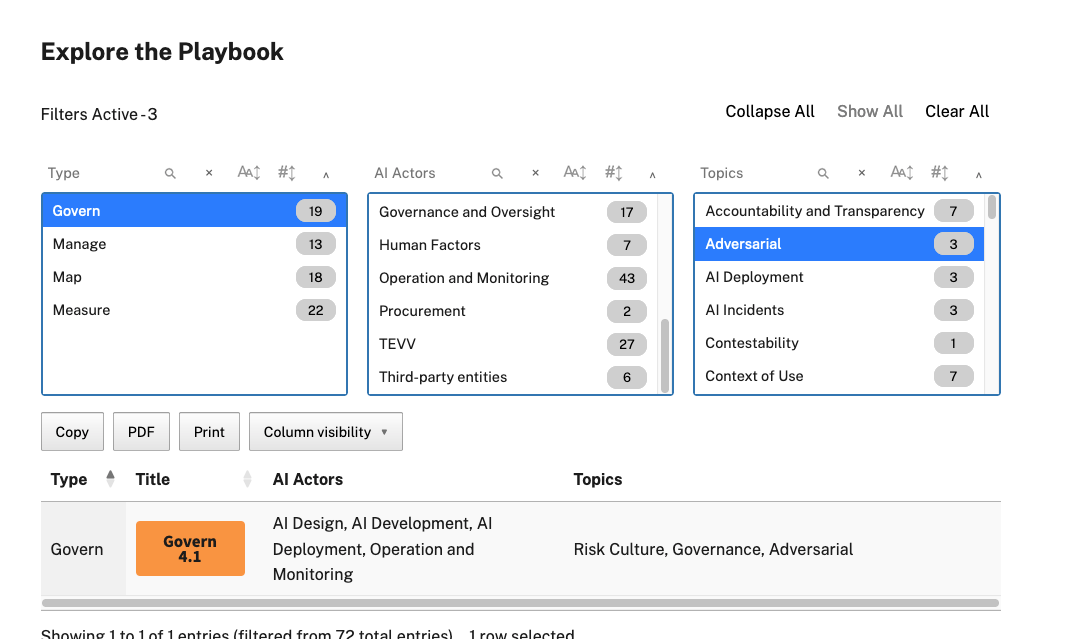This screenshot has width=1074, height=639.
Task: Click Clear All filters link
Action: click(x=957, y=112)
